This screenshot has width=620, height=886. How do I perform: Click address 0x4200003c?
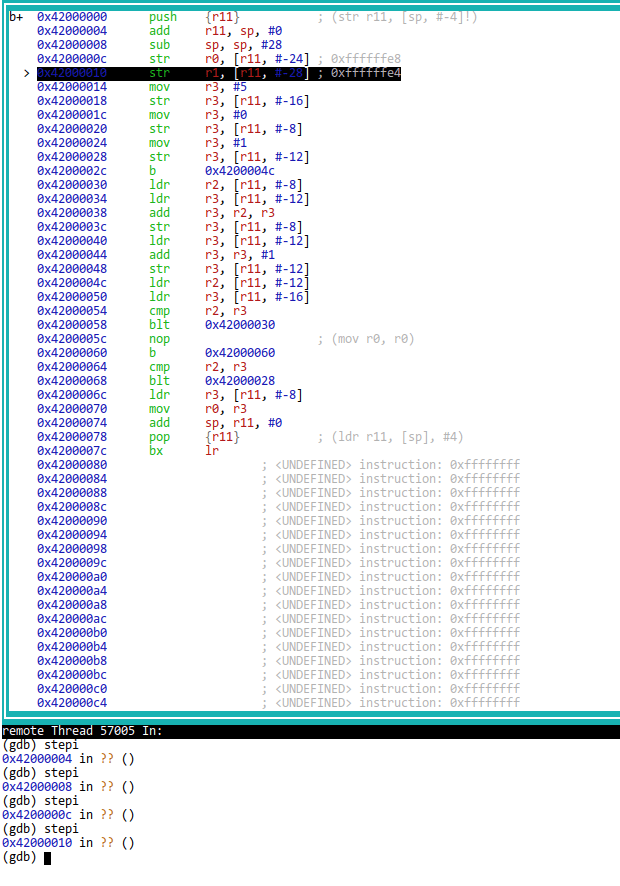pos(72,227)
